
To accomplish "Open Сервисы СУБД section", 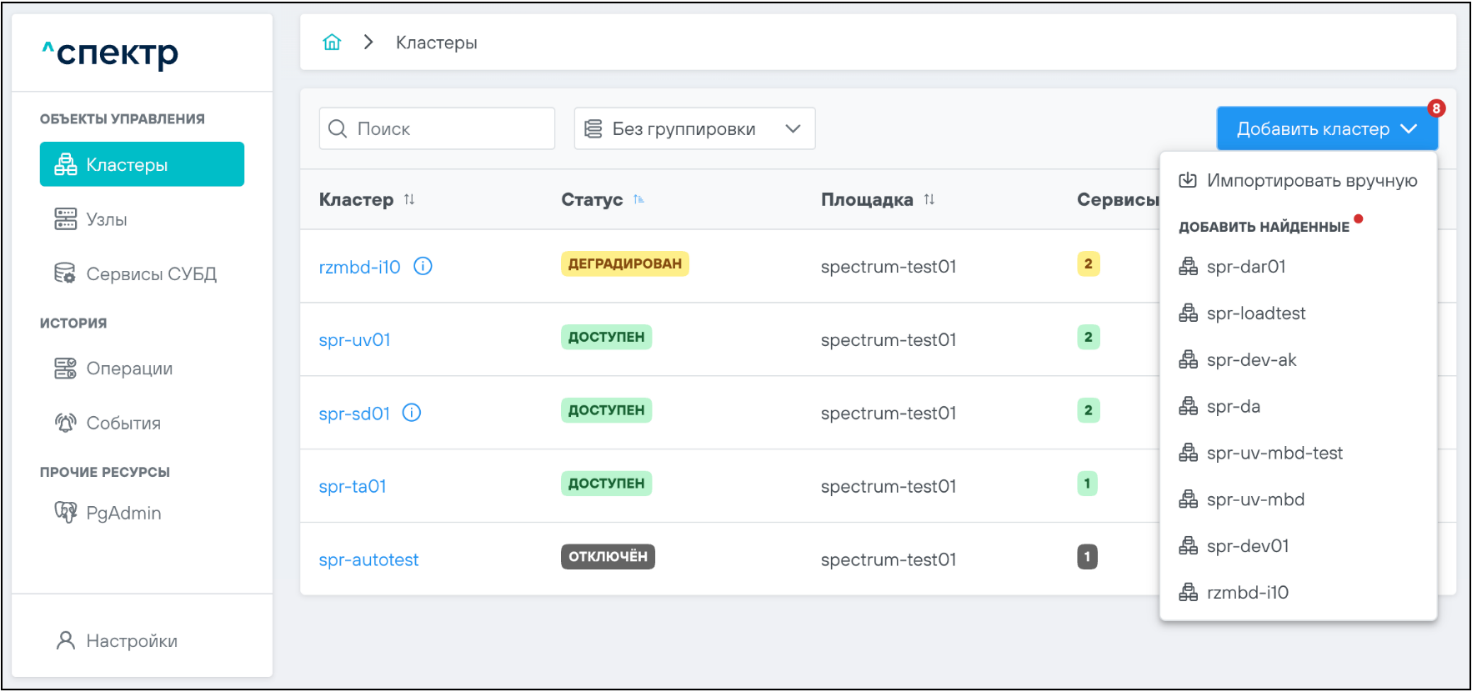I will pos(150,273).
